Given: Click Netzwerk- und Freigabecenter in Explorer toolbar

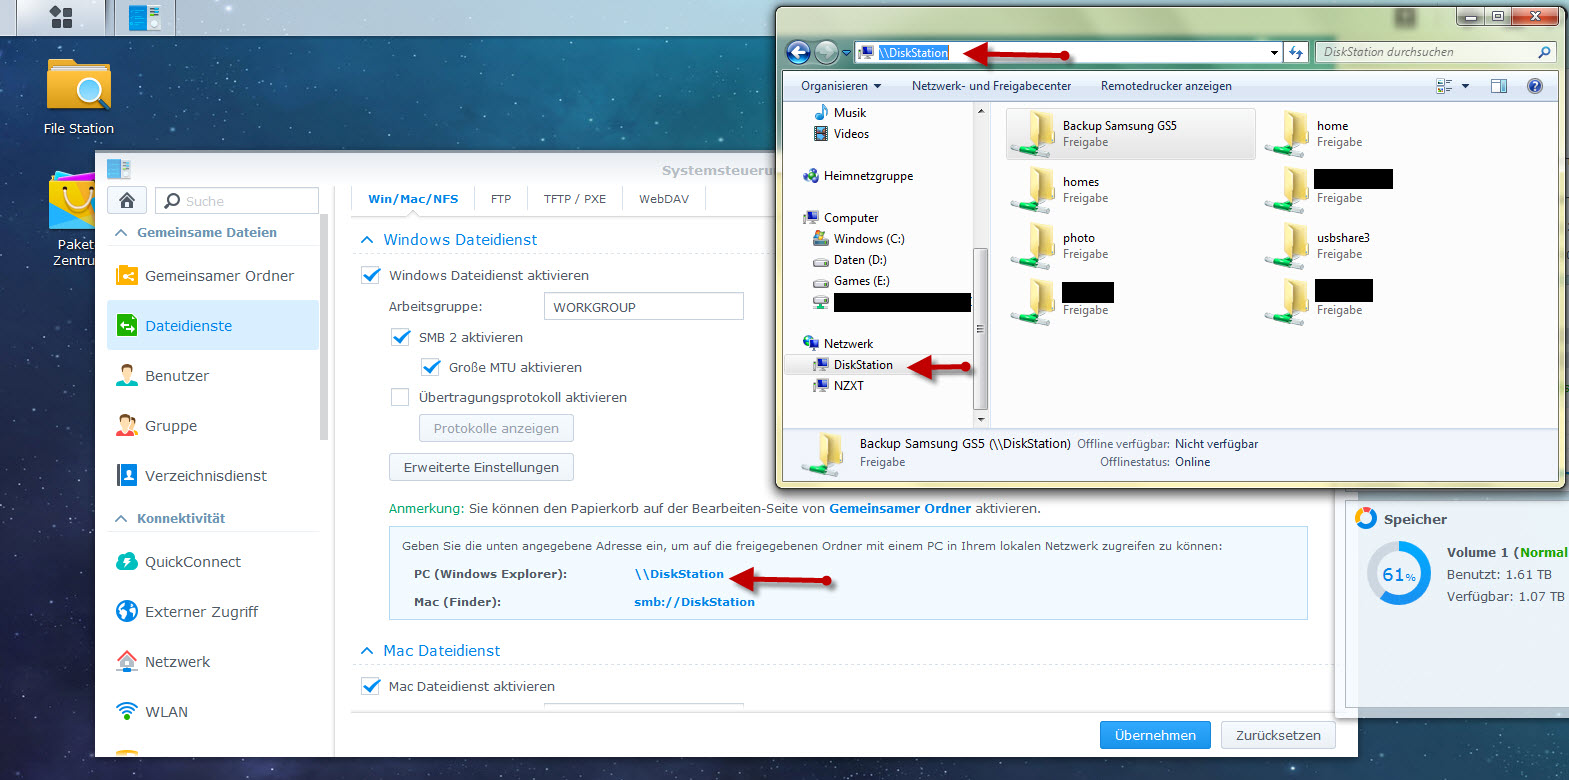Looking at the screenshot, I should click(x=991, y=86).
